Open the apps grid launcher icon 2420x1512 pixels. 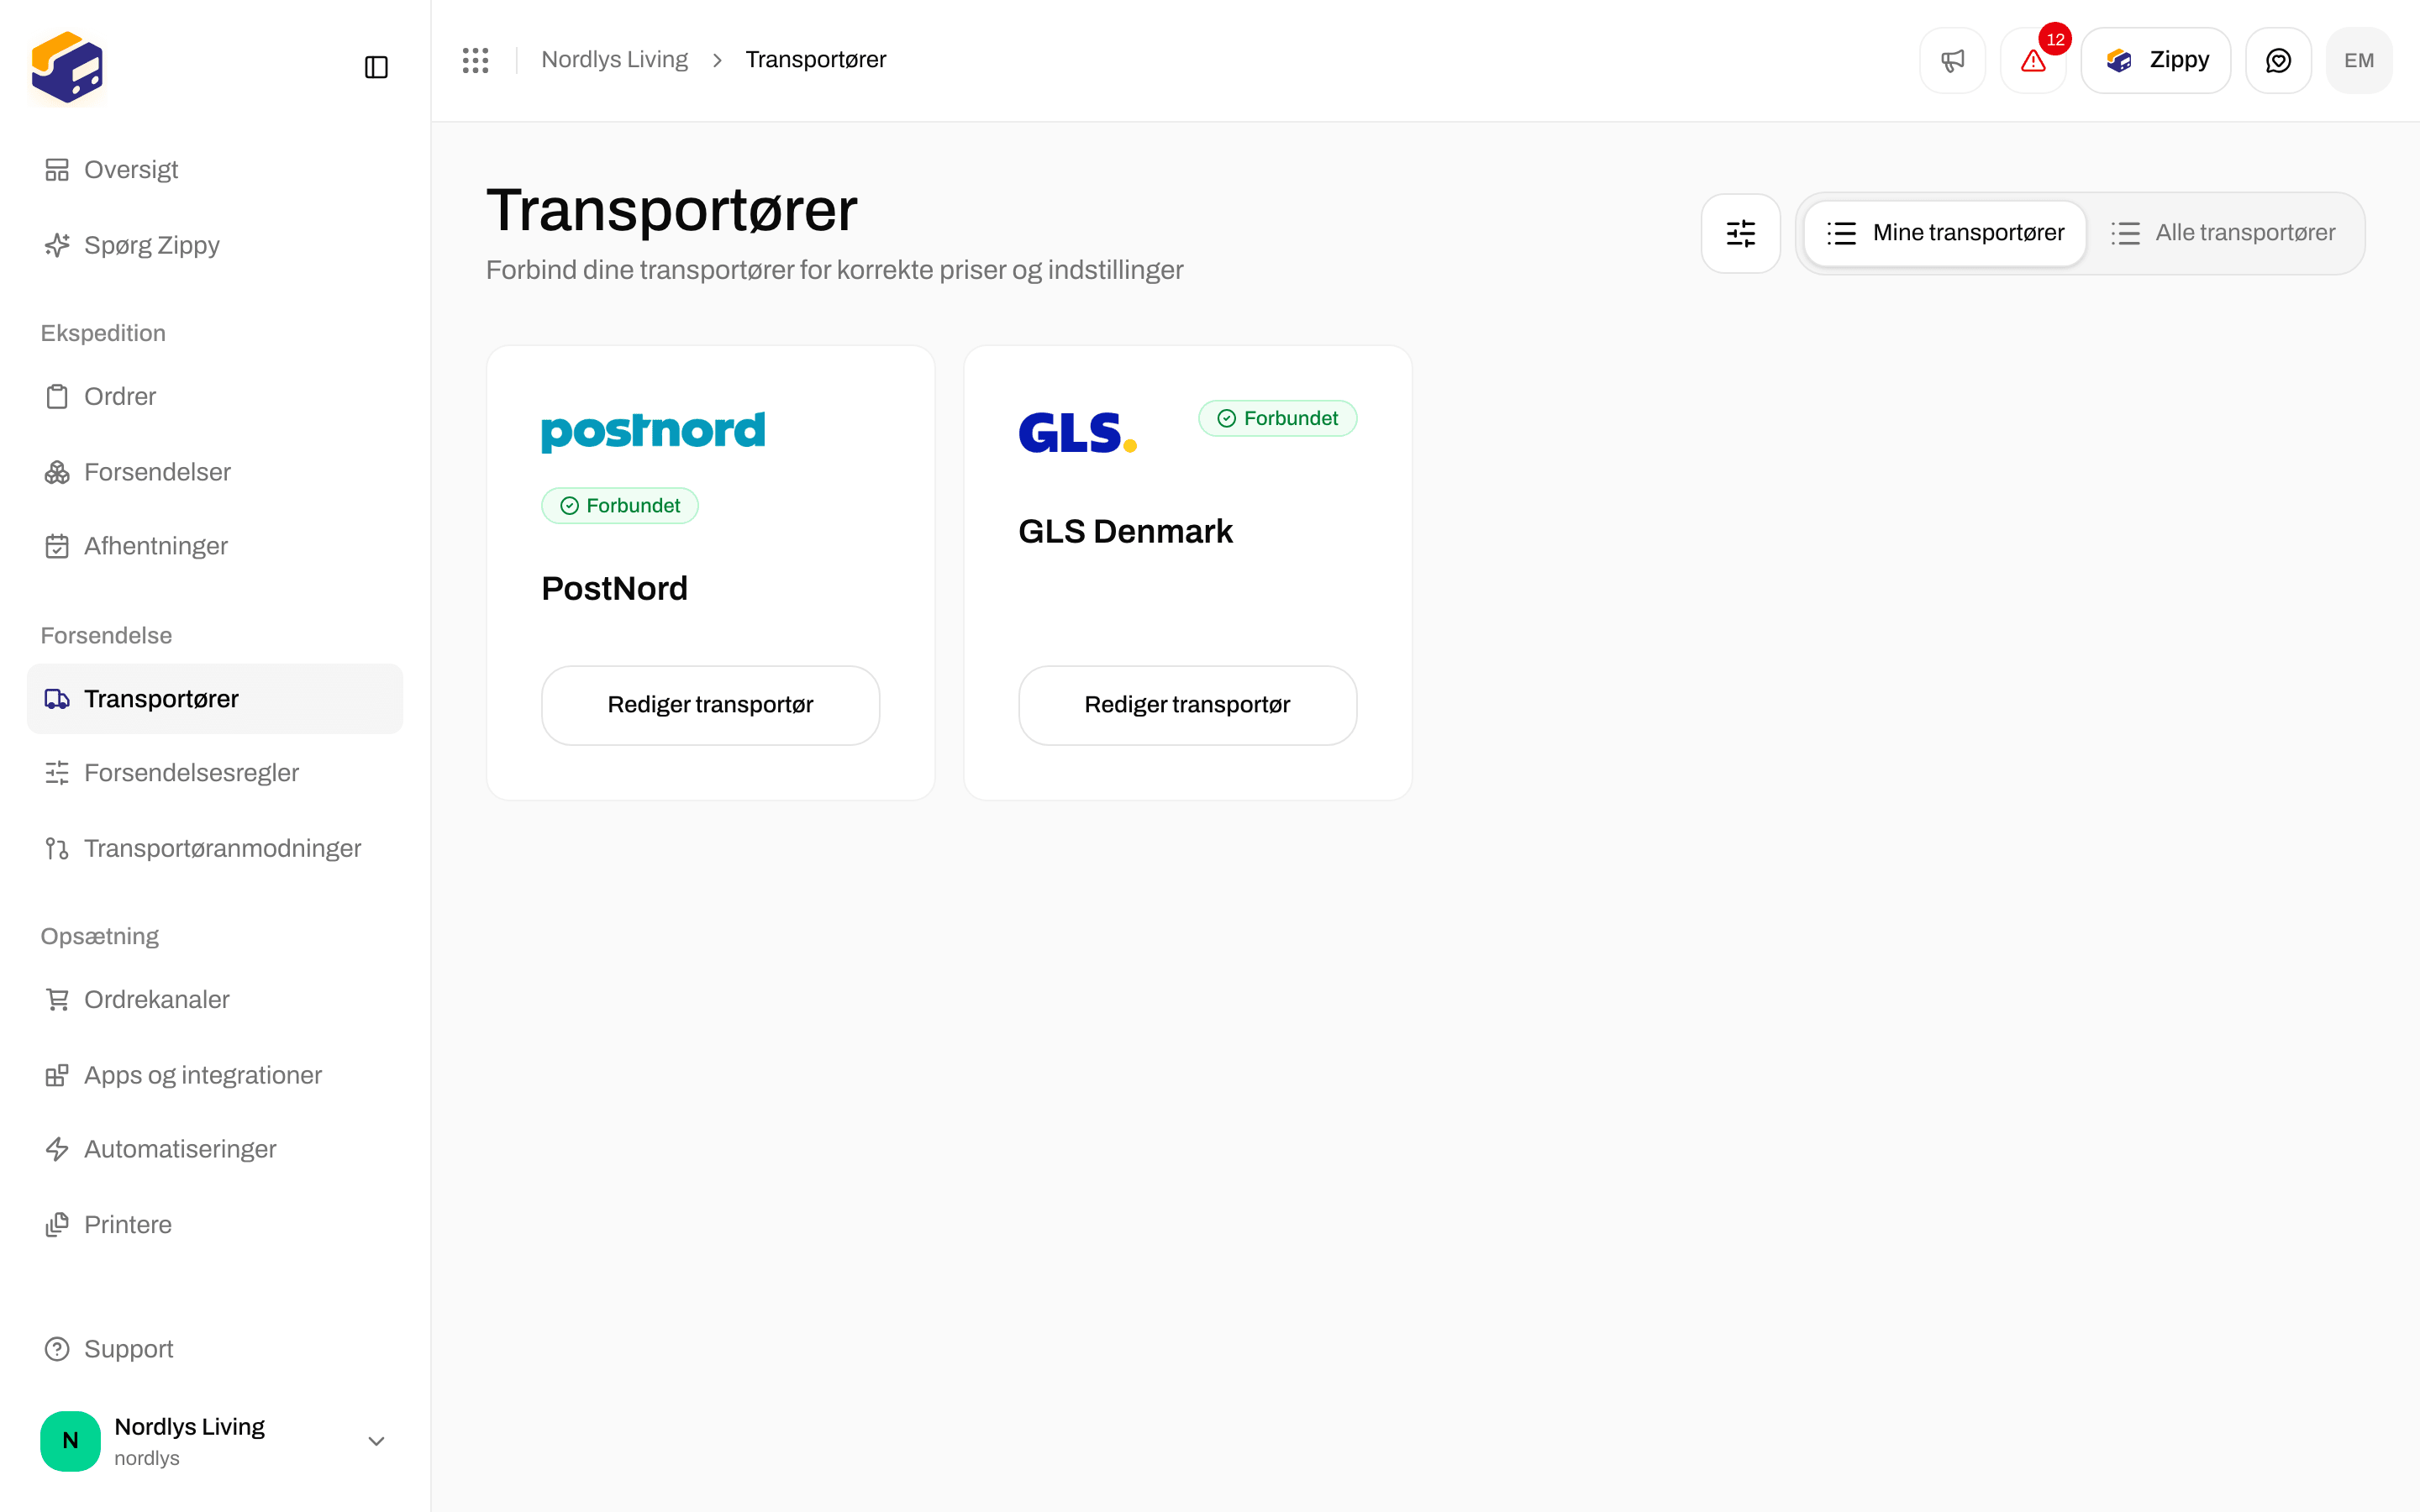tap(476, 60)
